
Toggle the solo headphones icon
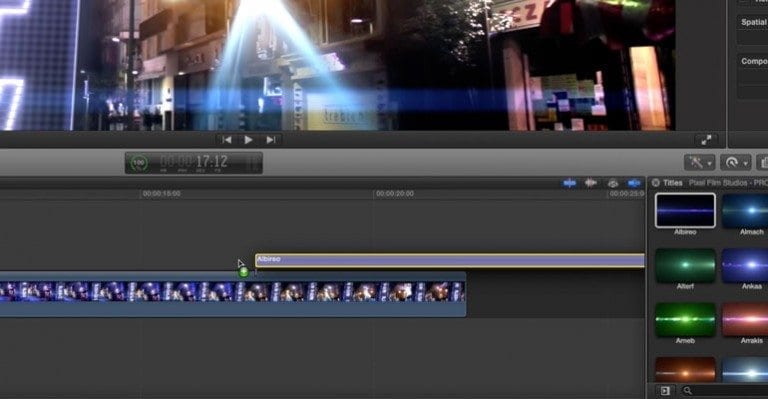pos(613,184)
